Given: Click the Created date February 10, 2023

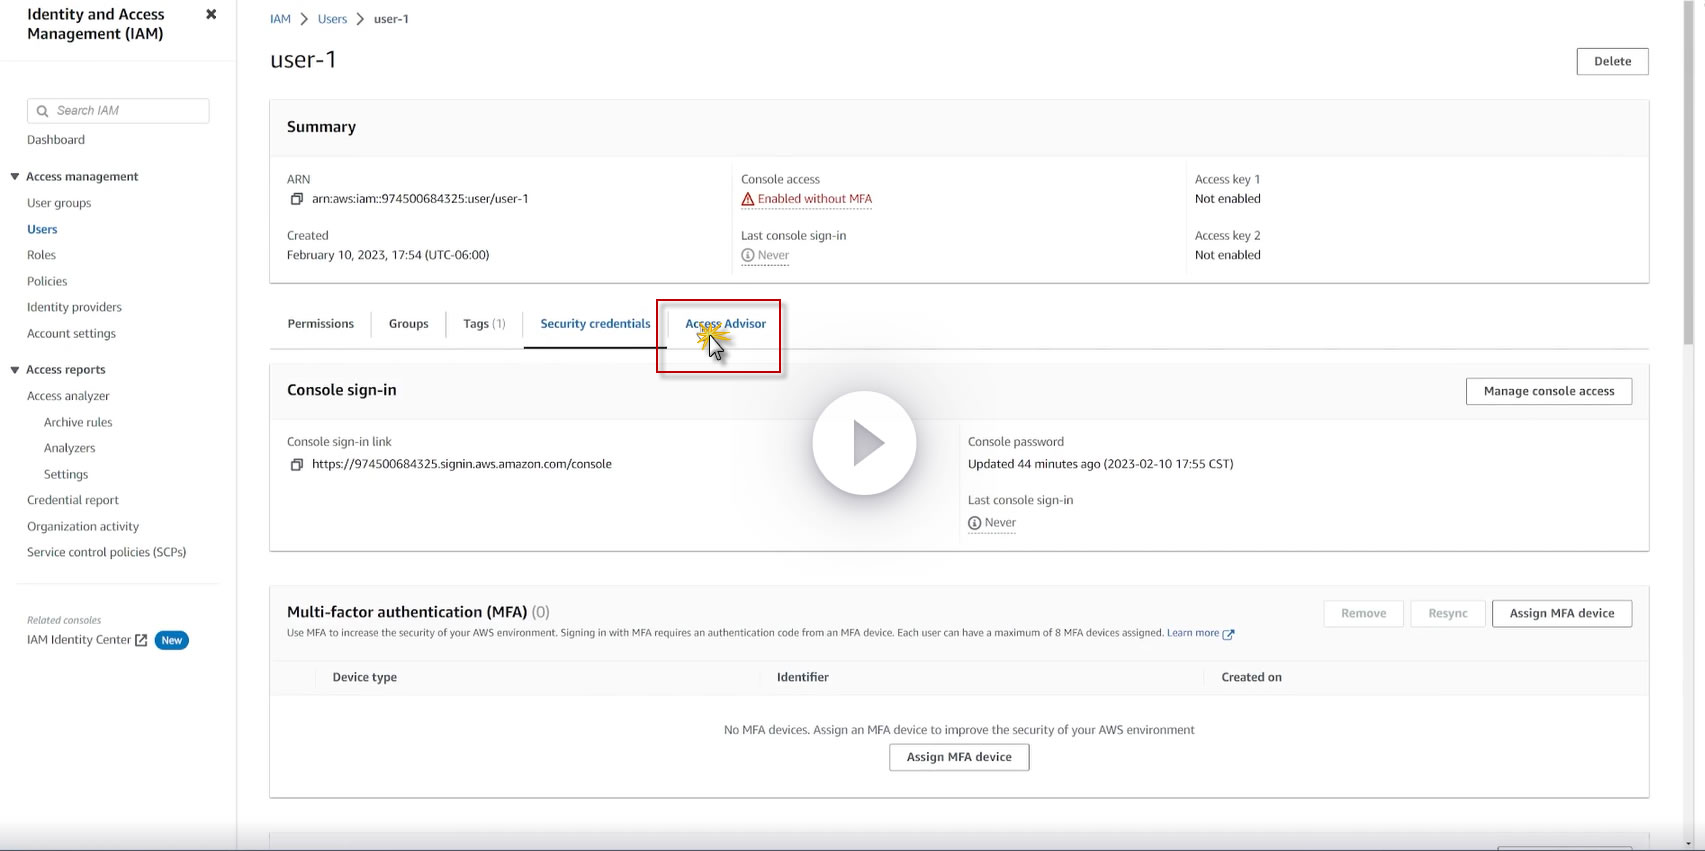Looking at the screenshot, I should (388, 255).
